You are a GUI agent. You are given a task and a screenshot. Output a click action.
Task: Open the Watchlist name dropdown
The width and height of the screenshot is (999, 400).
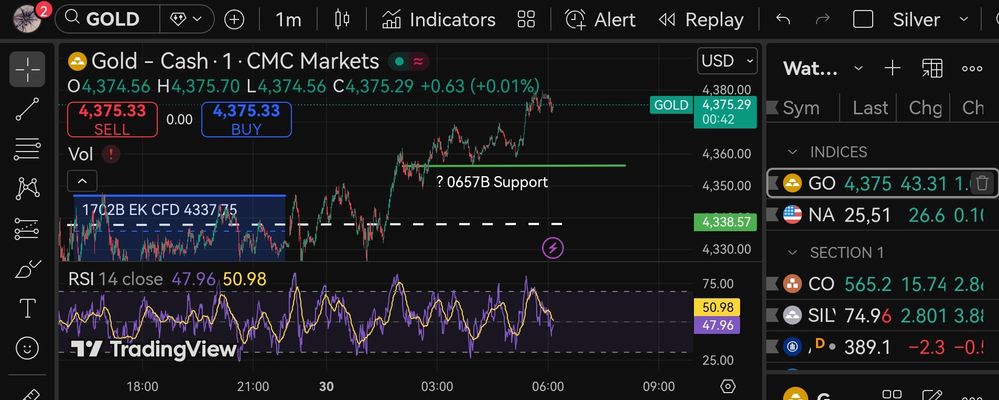click(x=823, y=68)
